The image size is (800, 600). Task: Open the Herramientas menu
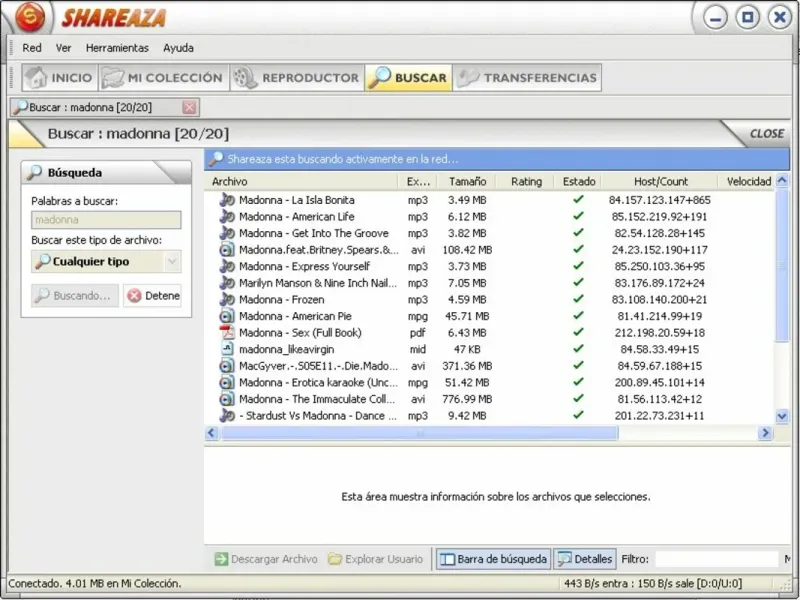117,48
